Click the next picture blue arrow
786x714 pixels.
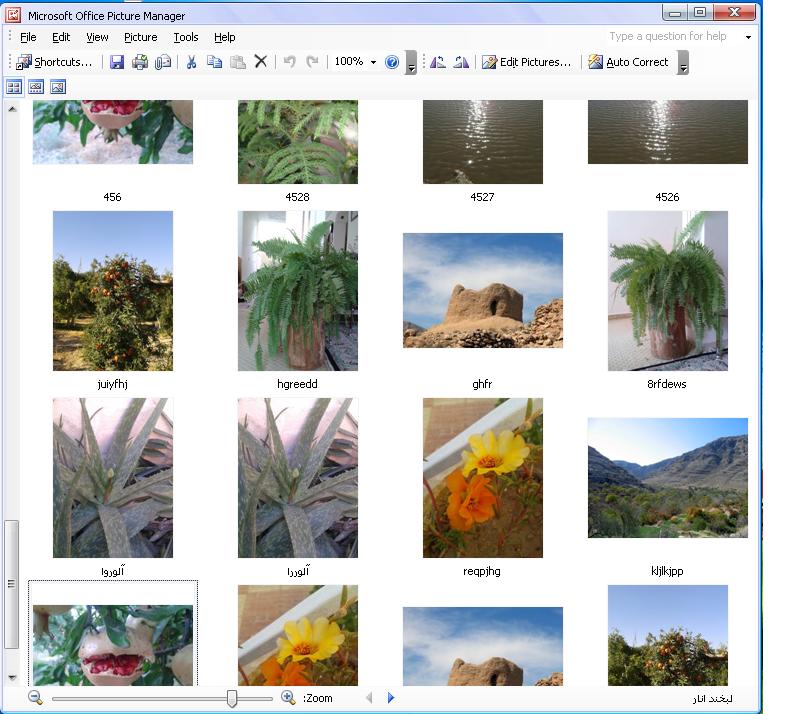[391, 697]
